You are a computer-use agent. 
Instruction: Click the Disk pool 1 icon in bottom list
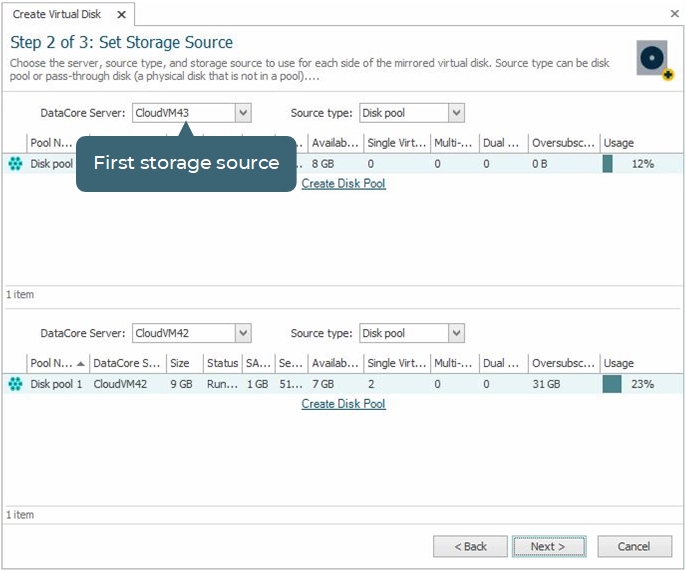[15, 384]
